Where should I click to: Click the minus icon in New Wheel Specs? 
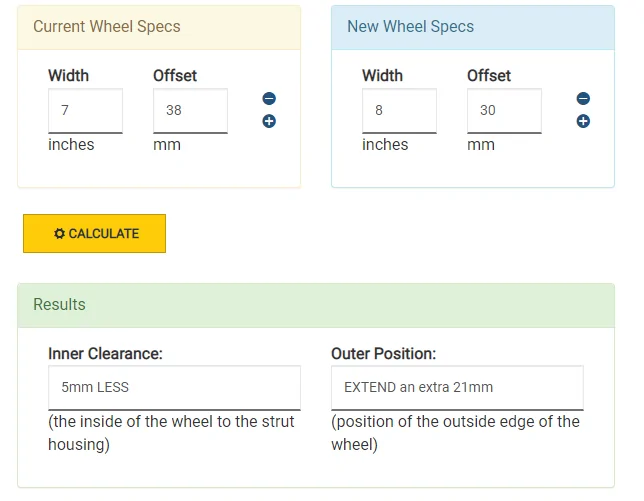[583, 98]
